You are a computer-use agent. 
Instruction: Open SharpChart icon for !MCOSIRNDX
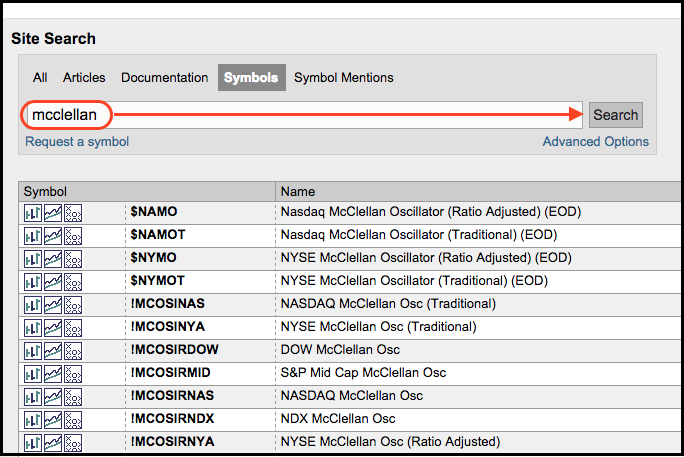33,420
